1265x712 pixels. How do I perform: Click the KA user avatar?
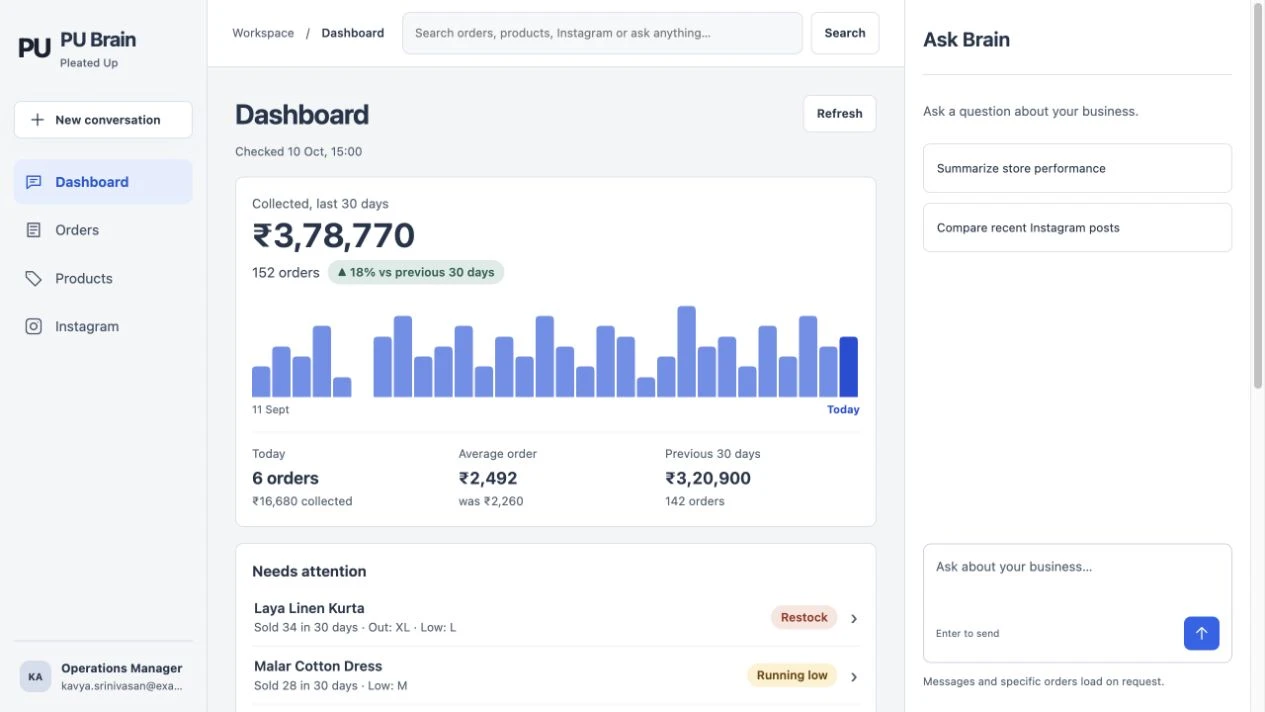tap(35, 677)
